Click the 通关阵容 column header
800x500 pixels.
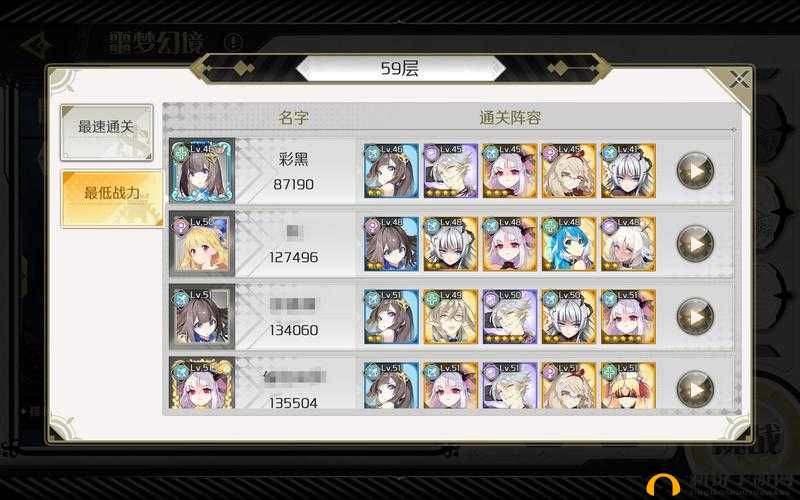click(x=510, y=118)
